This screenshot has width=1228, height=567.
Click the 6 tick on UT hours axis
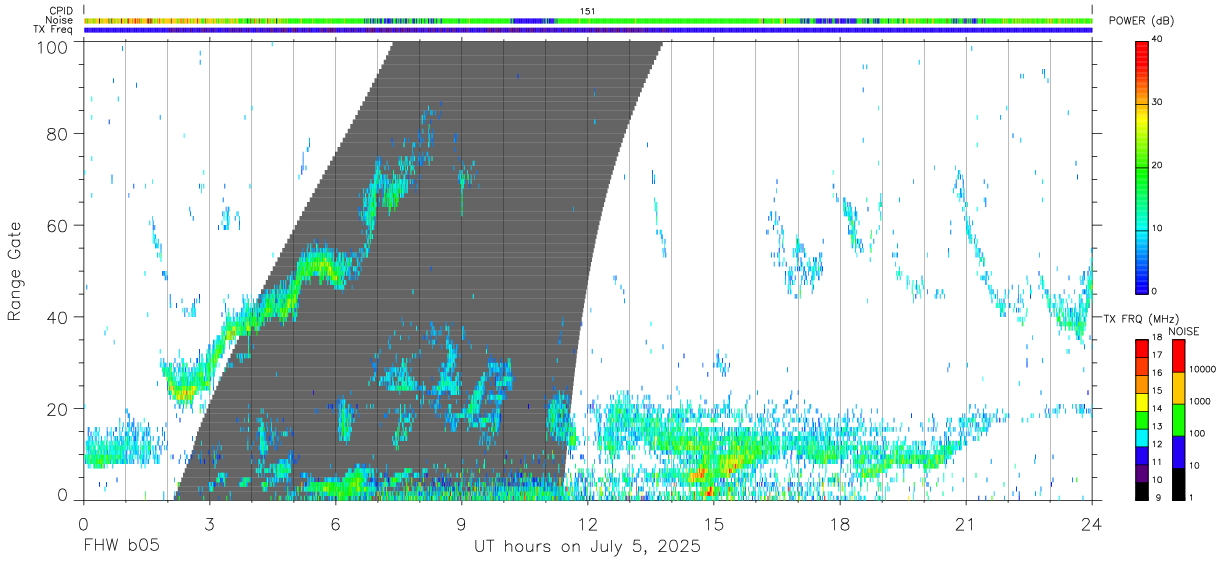335,522
